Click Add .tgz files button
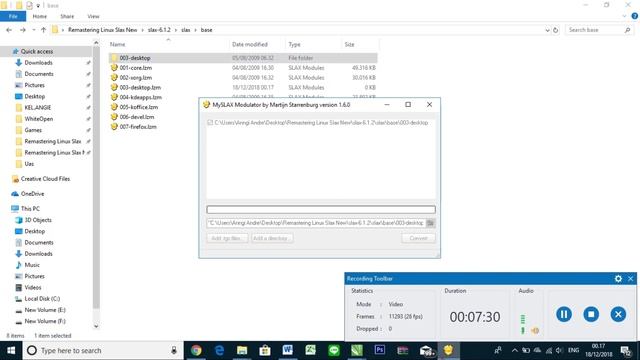 (x=227, y=238)
